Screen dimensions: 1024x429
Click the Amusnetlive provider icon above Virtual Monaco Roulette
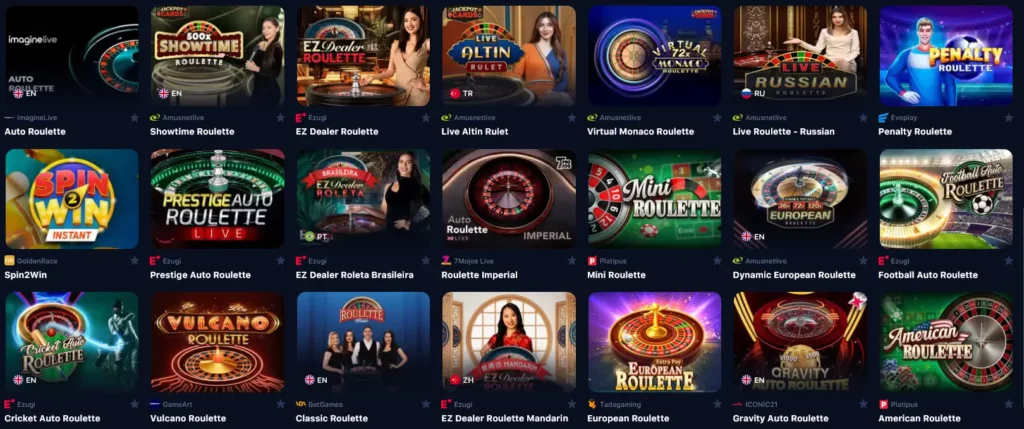592,118
